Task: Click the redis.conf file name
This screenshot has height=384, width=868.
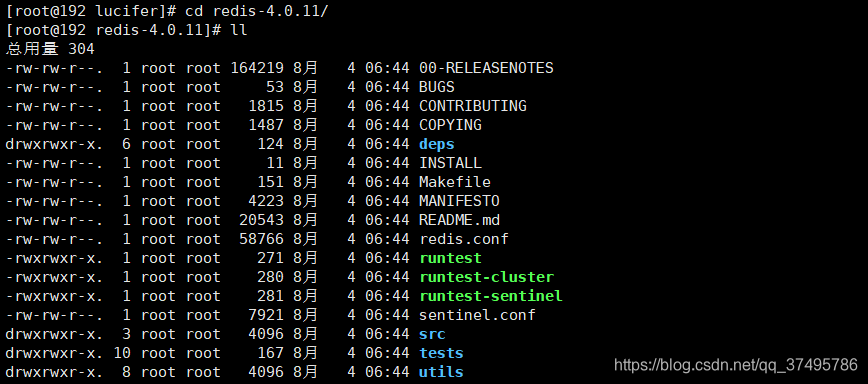Action: click(464, 239)
